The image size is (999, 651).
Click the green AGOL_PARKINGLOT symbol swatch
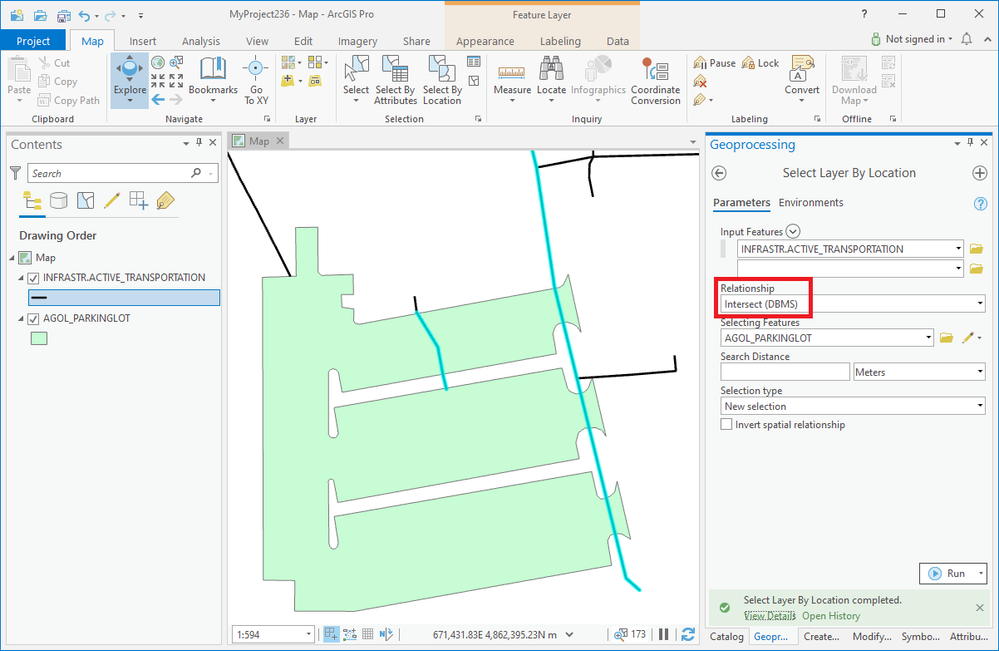[x=38, y=338]
